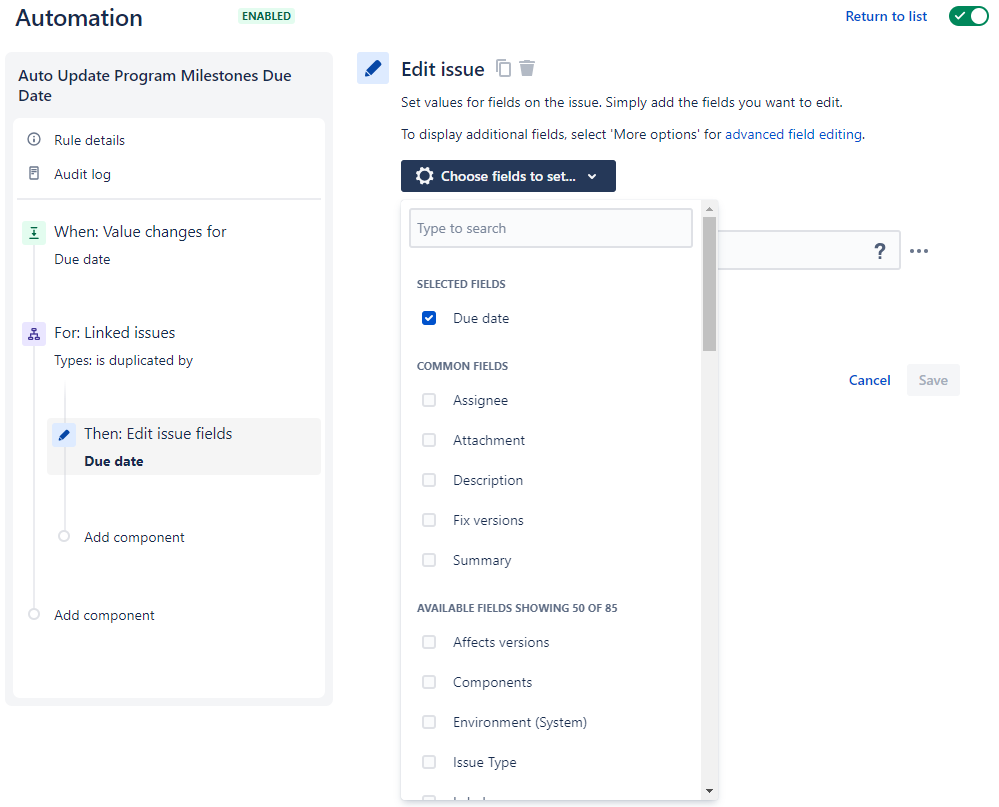
Task: Click the Assignee field label
Action: tap(480, 401)
